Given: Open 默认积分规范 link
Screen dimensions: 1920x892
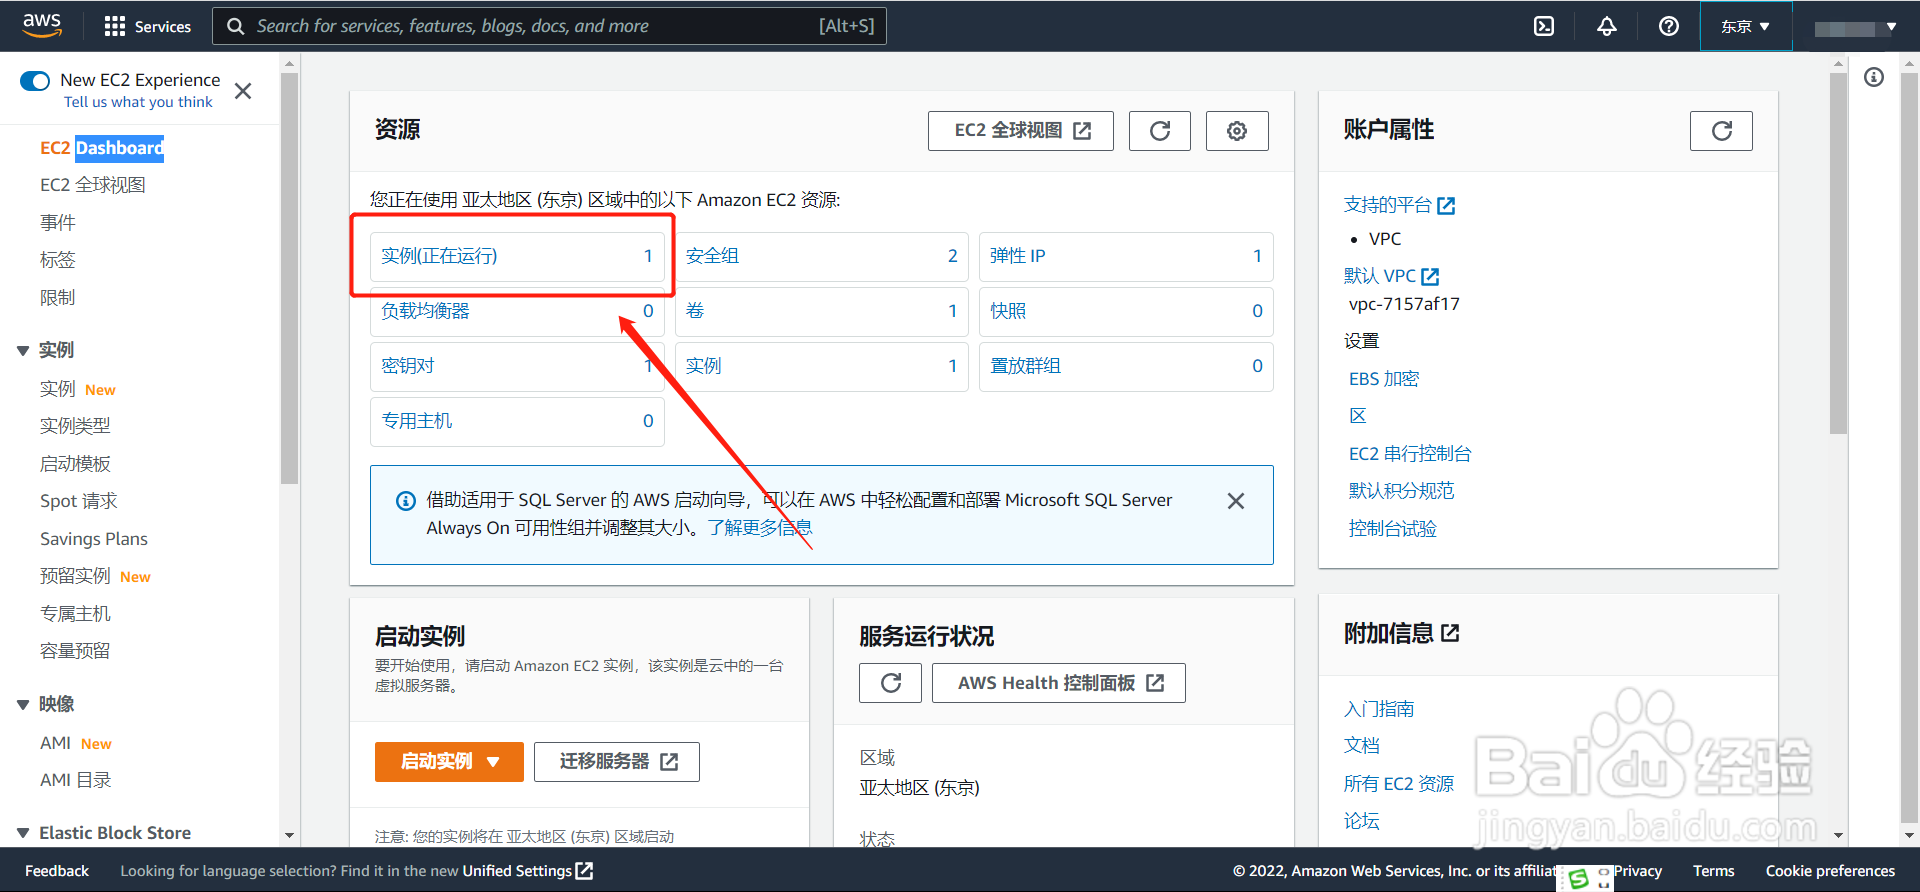Looking at the screenshot, I should 1402,491.
